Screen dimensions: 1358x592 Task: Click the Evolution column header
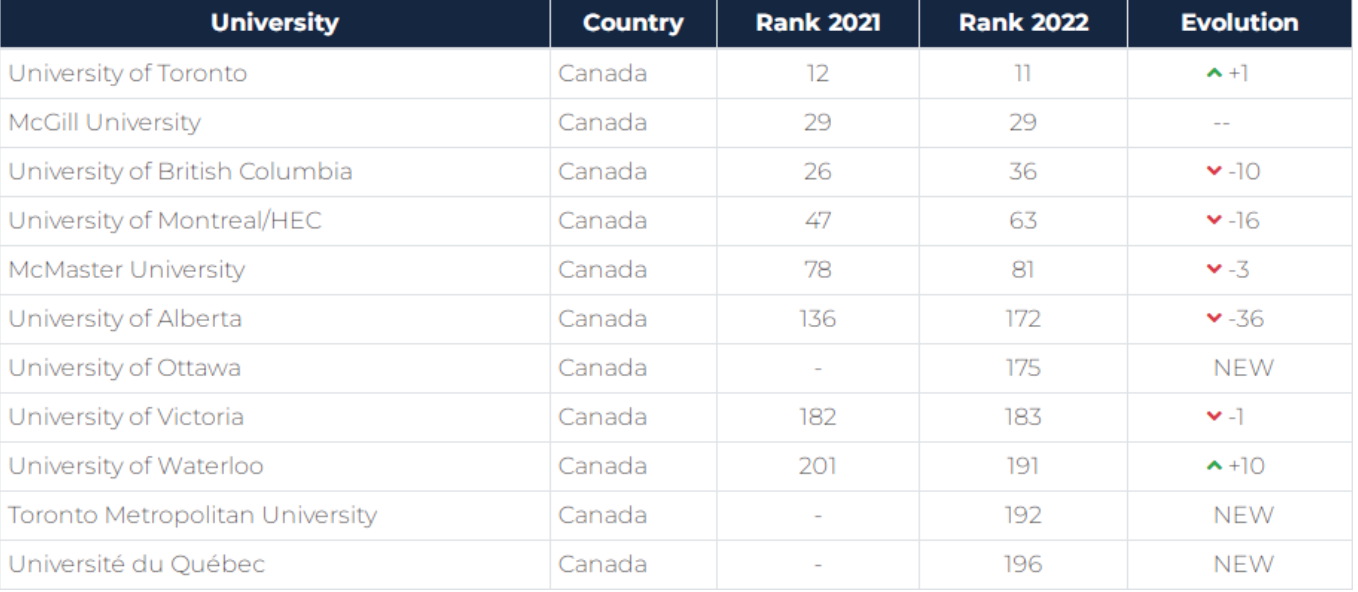click(1240, 23)
